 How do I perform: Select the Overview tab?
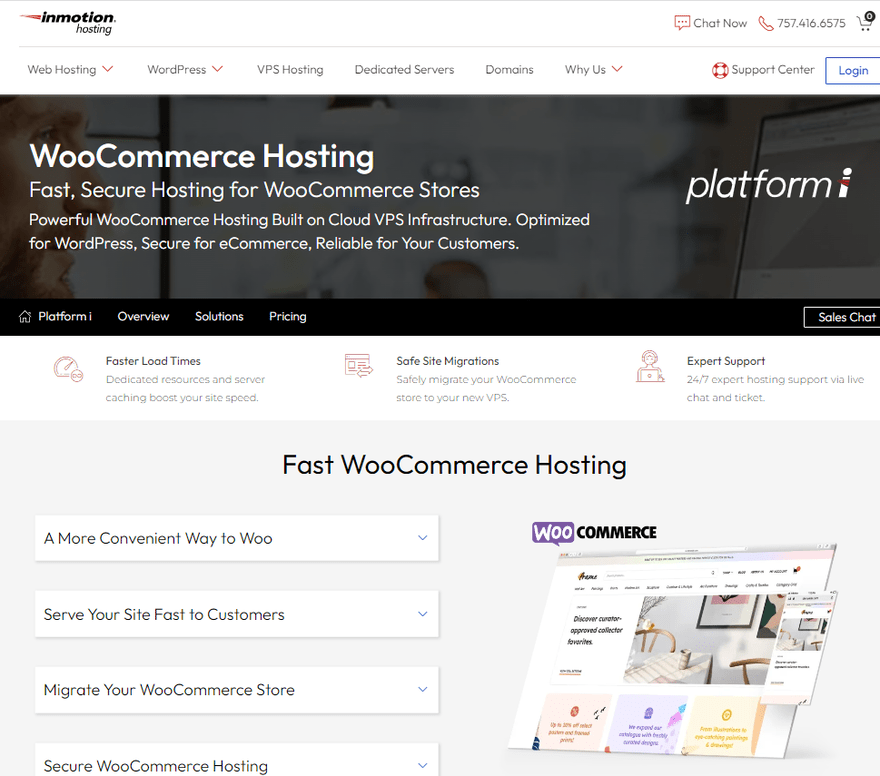point(143,316)
